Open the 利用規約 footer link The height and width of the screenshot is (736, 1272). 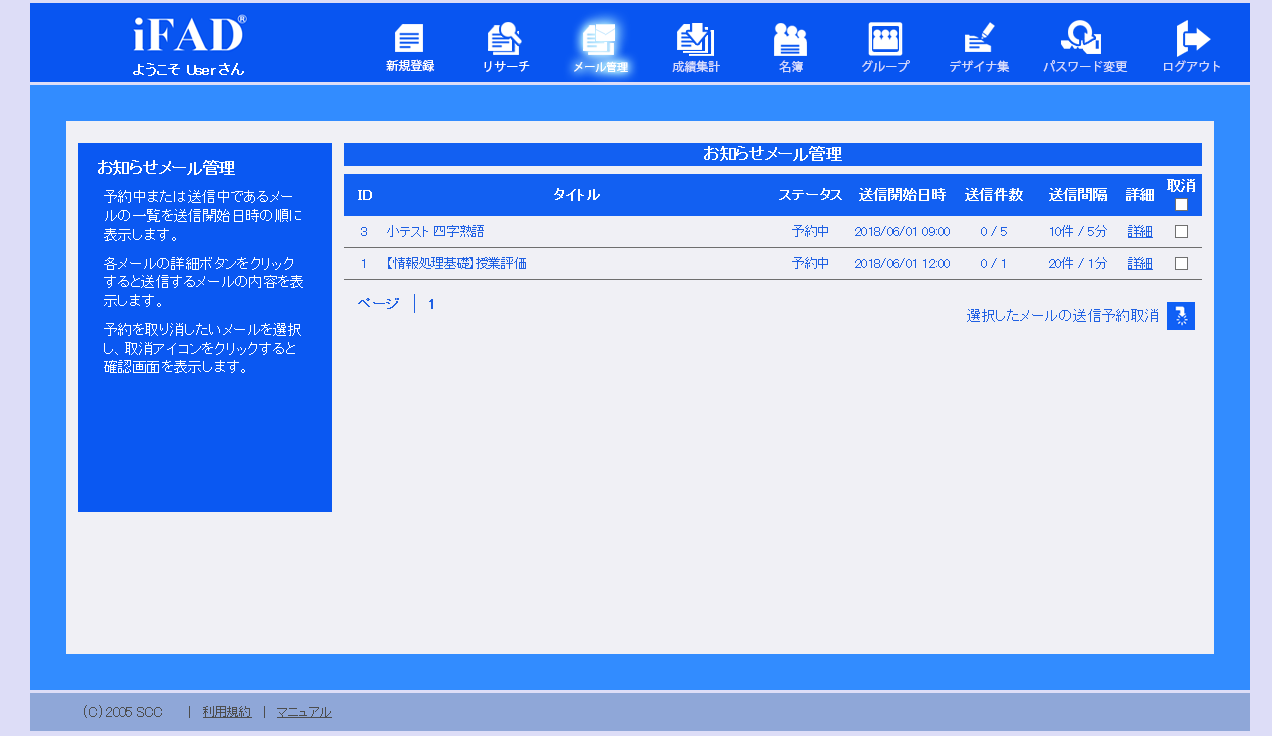(227, 712)
